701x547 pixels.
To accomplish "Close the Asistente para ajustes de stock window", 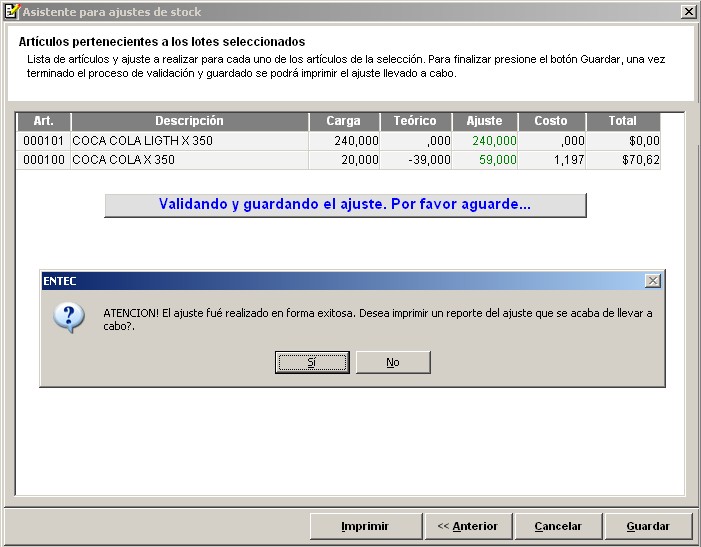I will point(688,12).
